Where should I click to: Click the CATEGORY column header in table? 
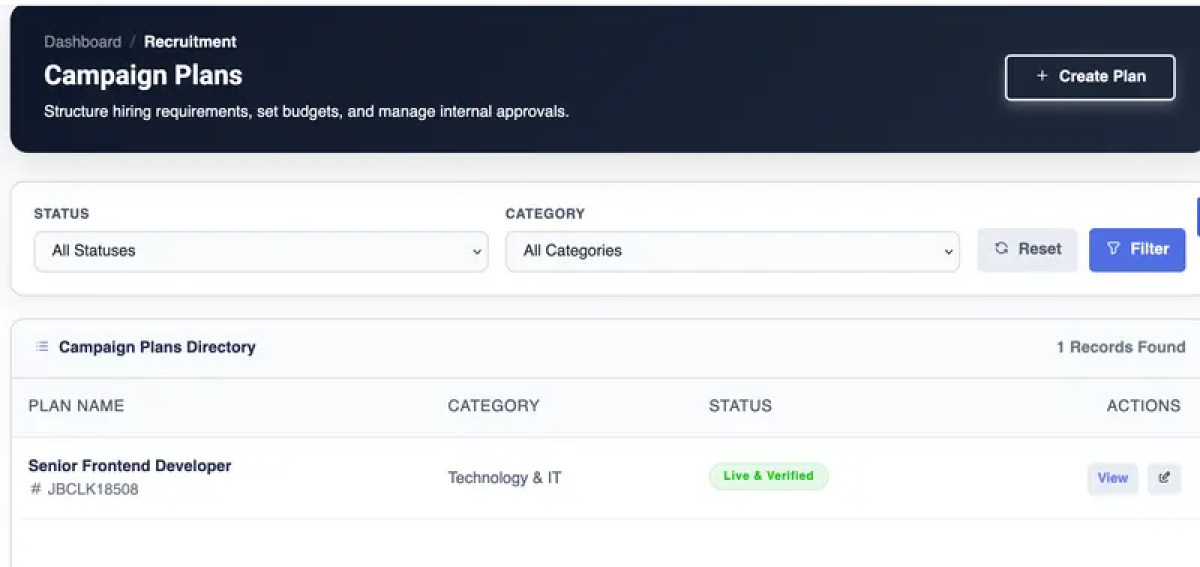click(x=493, y=406)
